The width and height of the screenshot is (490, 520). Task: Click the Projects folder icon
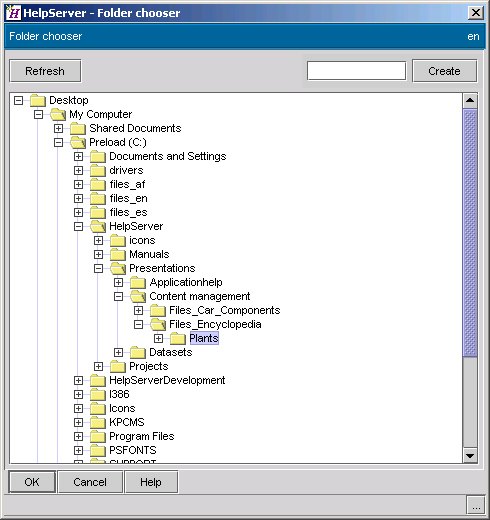[118, 366]
